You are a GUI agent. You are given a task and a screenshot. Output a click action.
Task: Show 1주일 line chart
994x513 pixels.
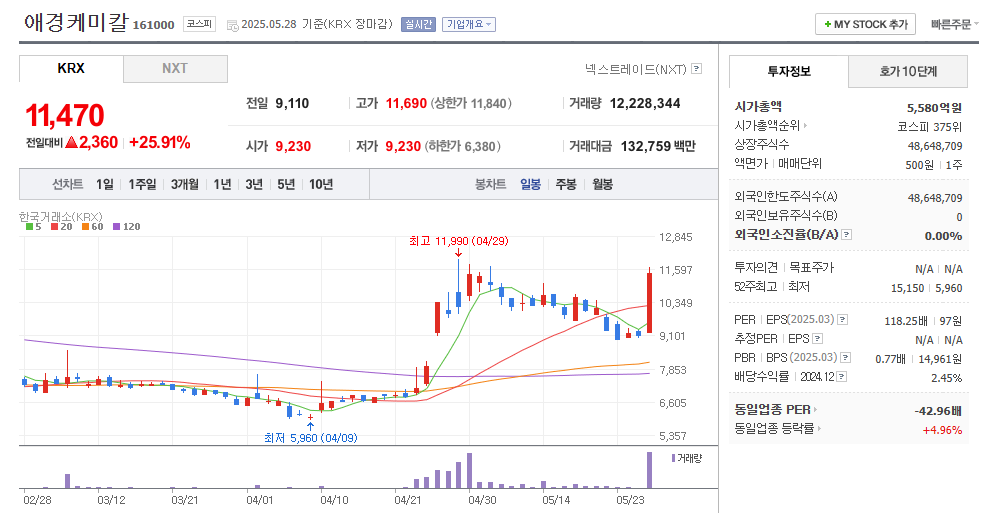tap(142, 185)
